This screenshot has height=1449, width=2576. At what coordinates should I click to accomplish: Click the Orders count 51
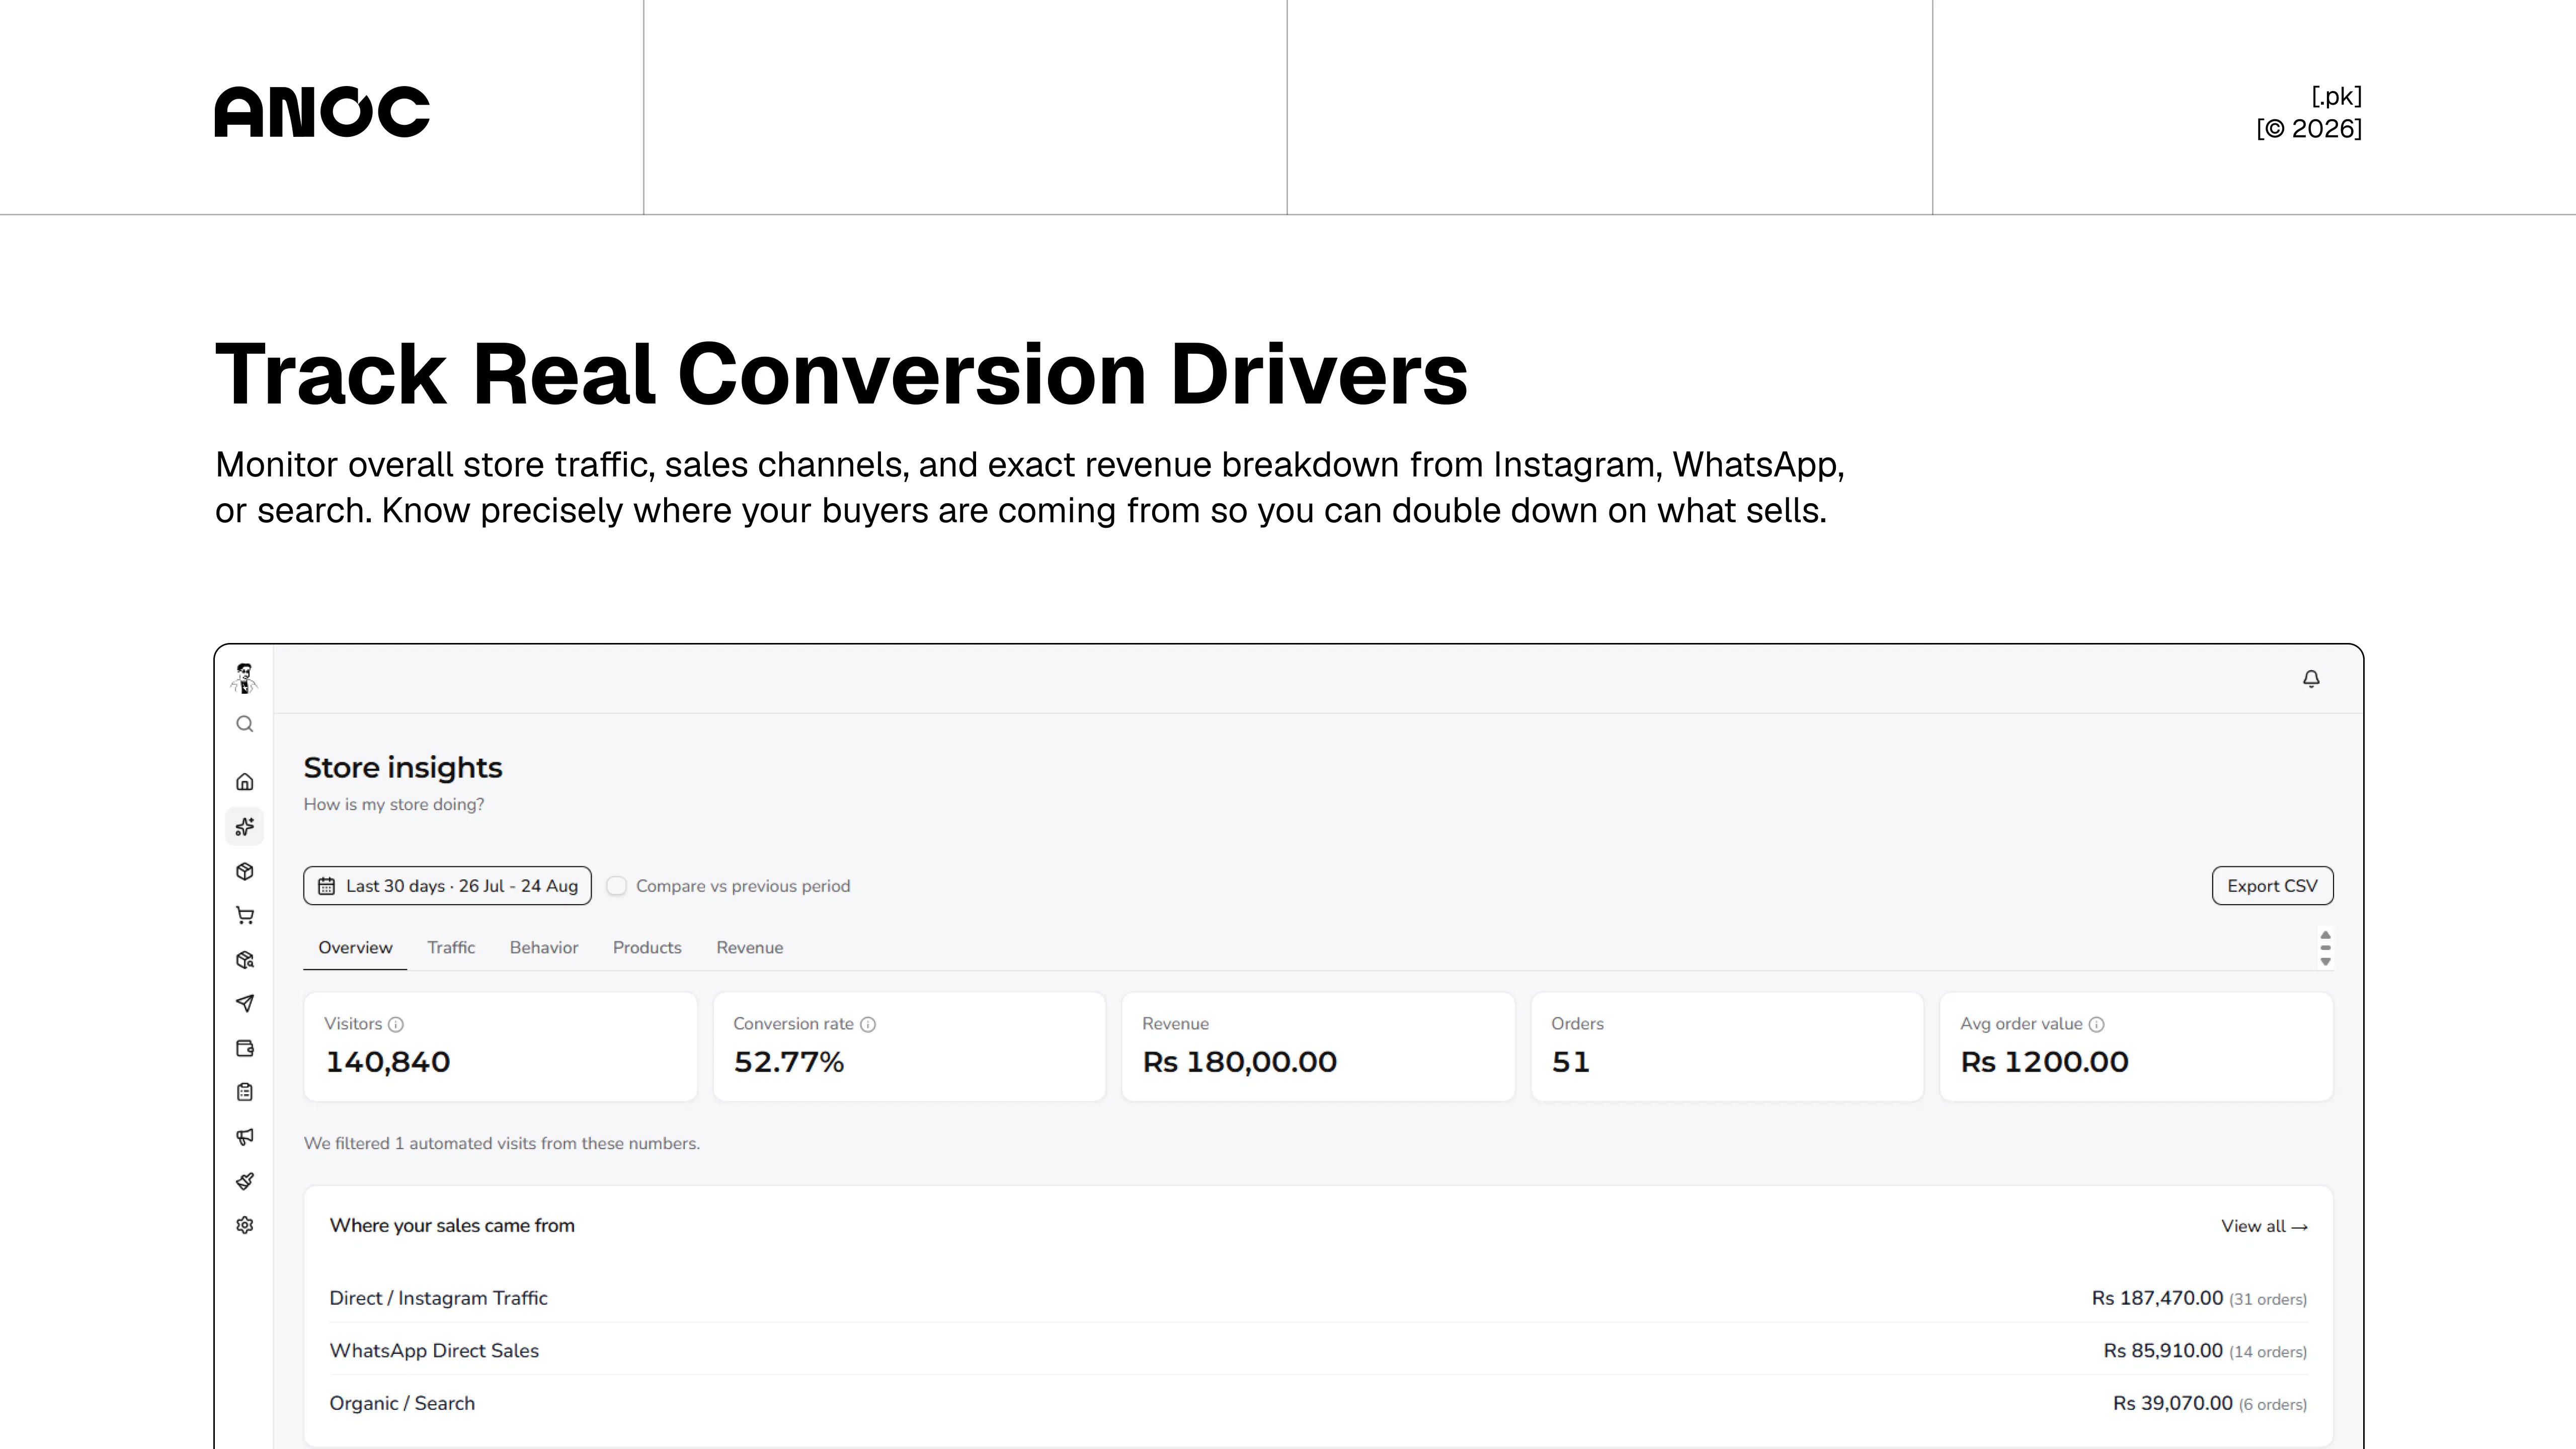(1570, 1062)
